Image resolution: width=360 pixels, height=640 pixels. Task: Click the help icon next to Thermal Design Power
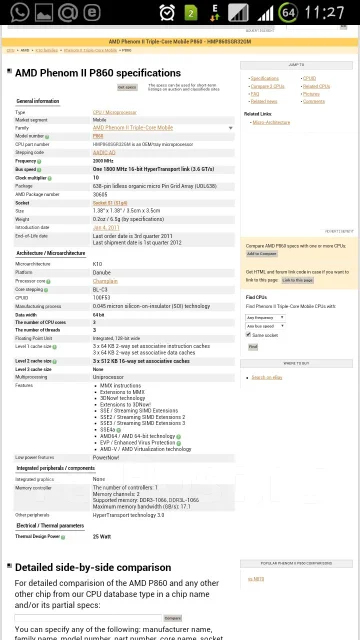[63, 537]
